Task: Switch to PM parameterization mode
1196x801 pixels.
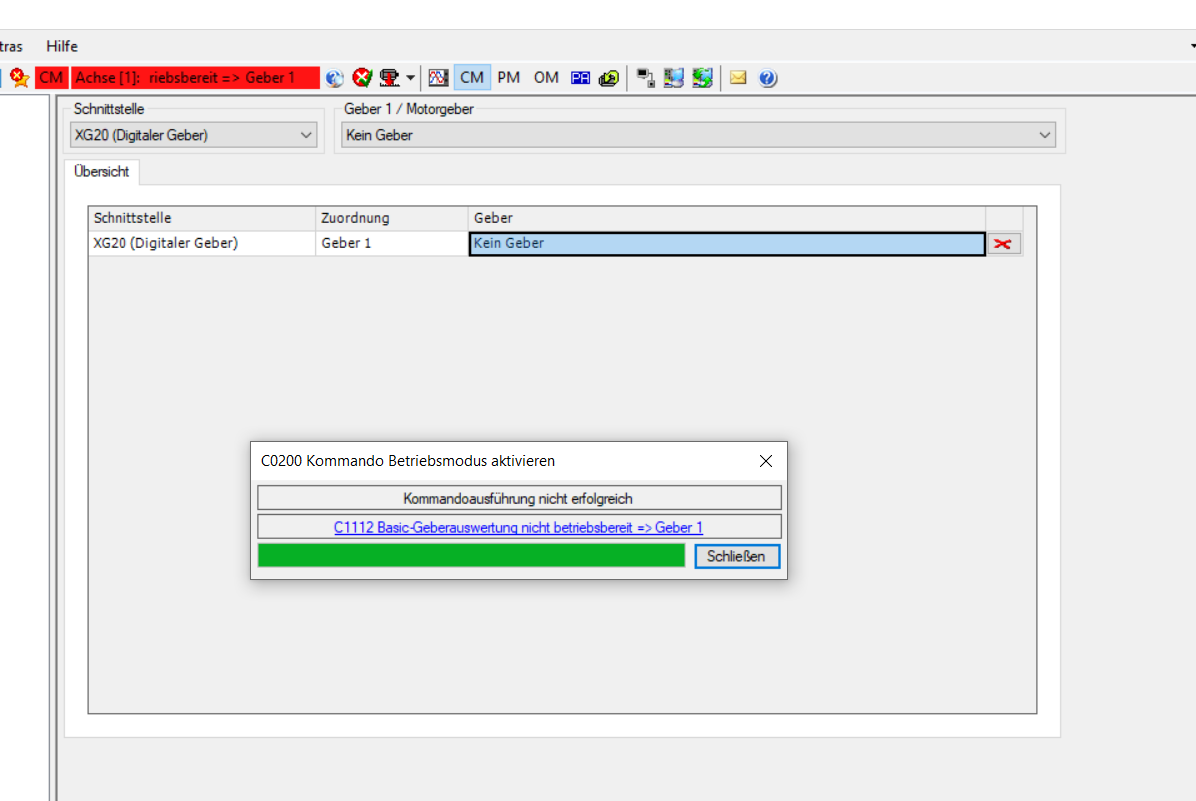Action: (x=508, y=78)
